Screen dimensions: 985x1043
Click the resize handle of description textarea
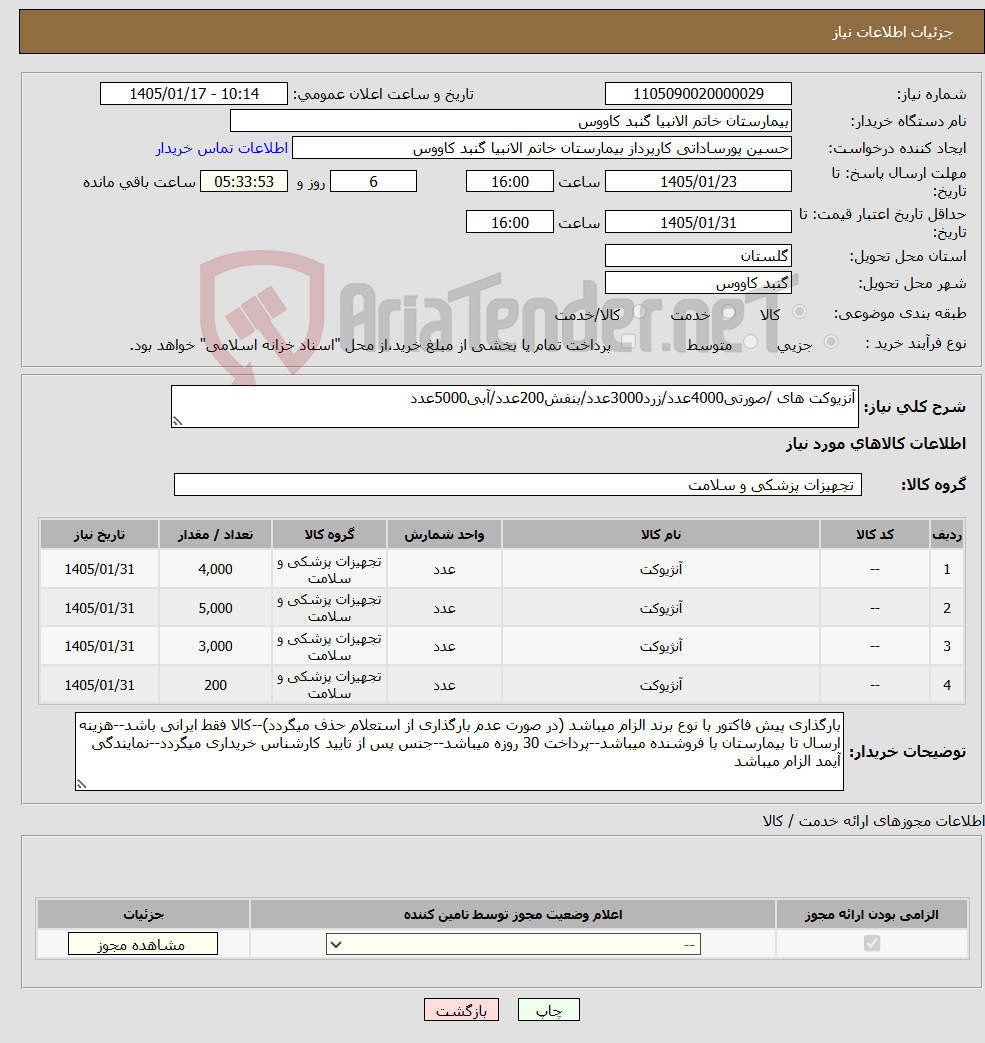point(177,420)
